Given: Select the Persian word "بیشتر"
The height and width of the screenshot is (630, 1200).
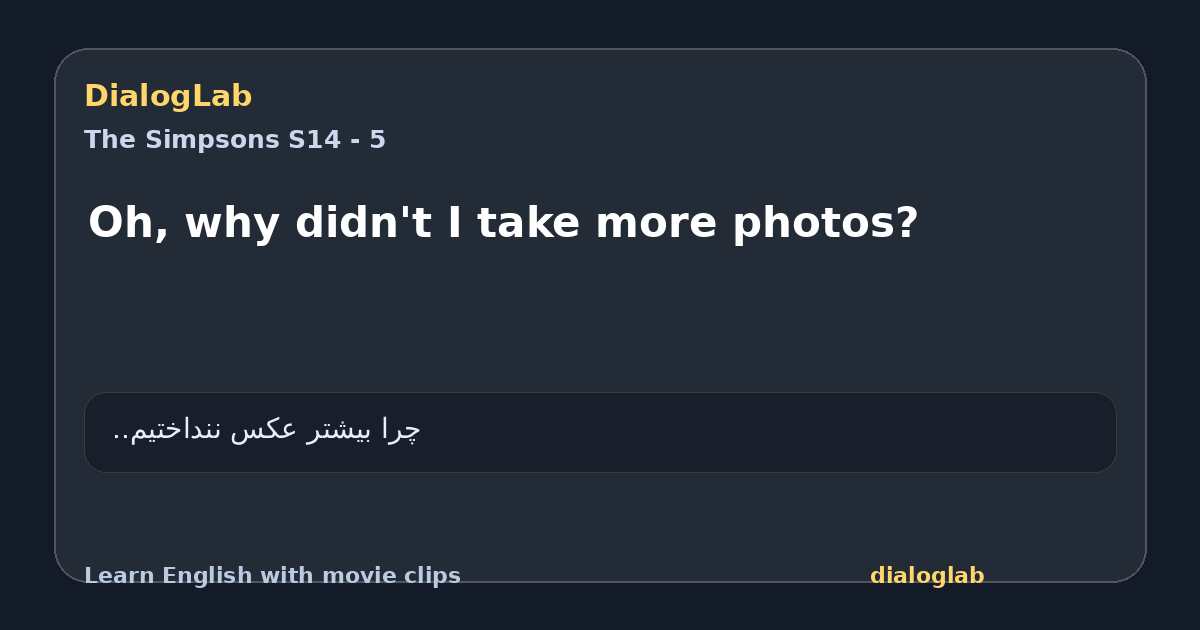Looking at the screenshot, I should 338,430.
